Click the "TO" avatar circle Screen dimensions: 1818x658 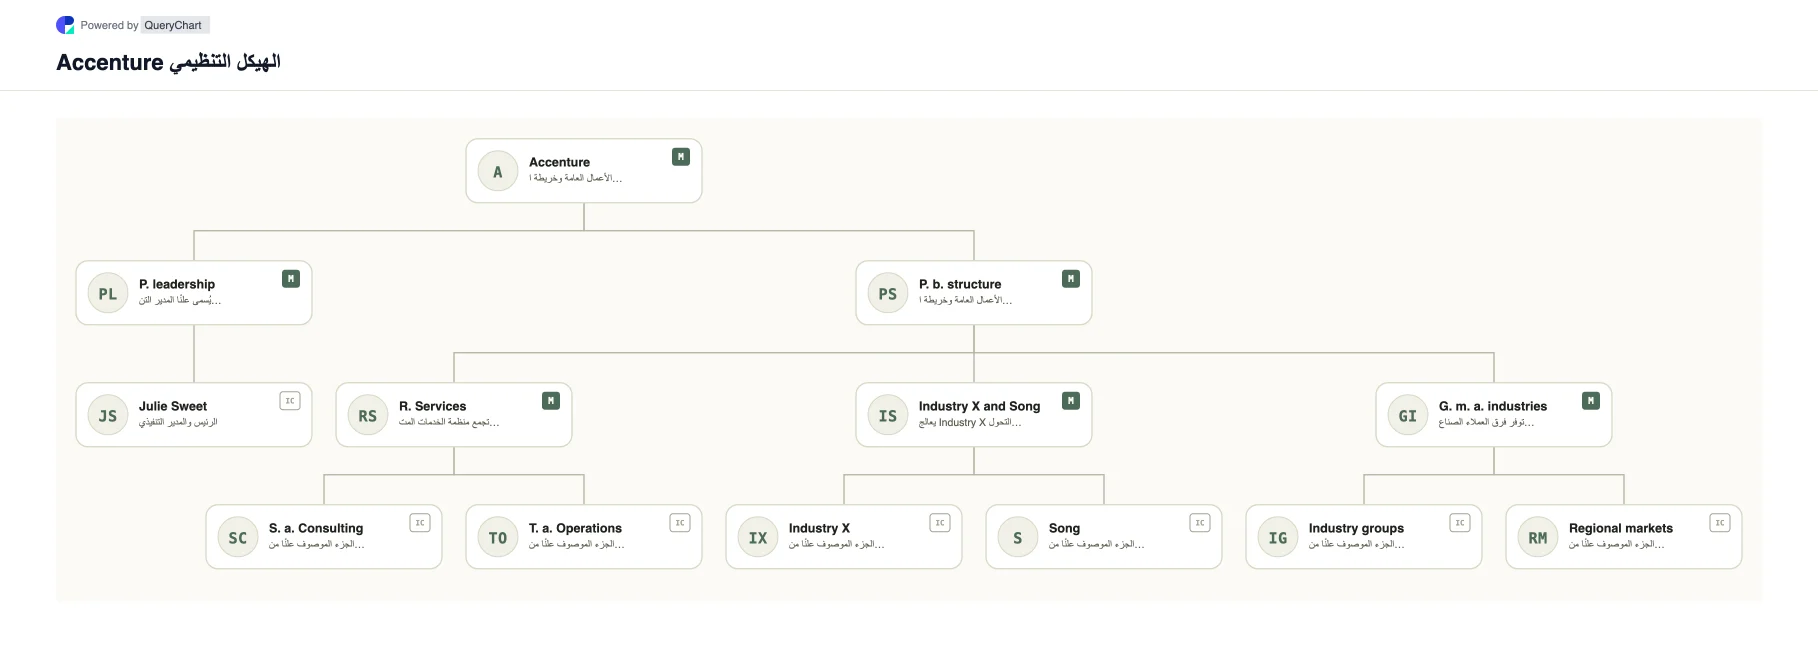click(x=498, y=537)
